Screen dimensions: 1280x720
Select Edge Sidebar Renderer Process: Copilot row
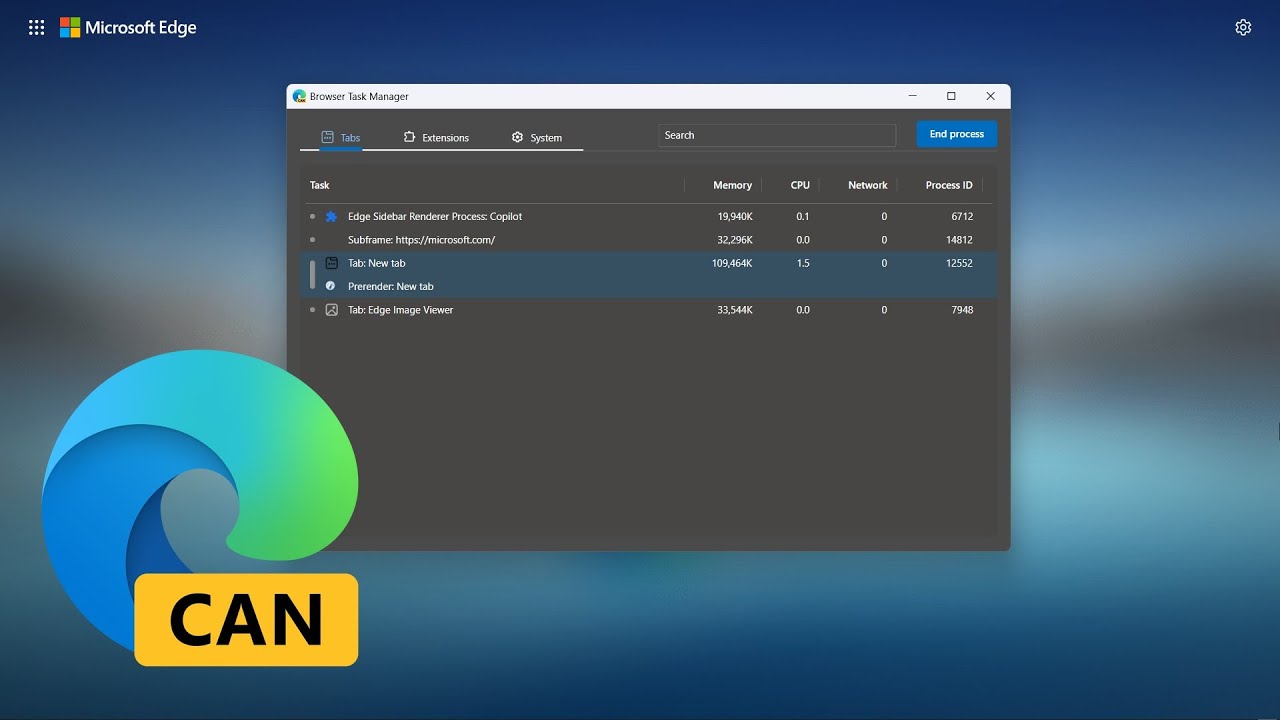[649, 216]
